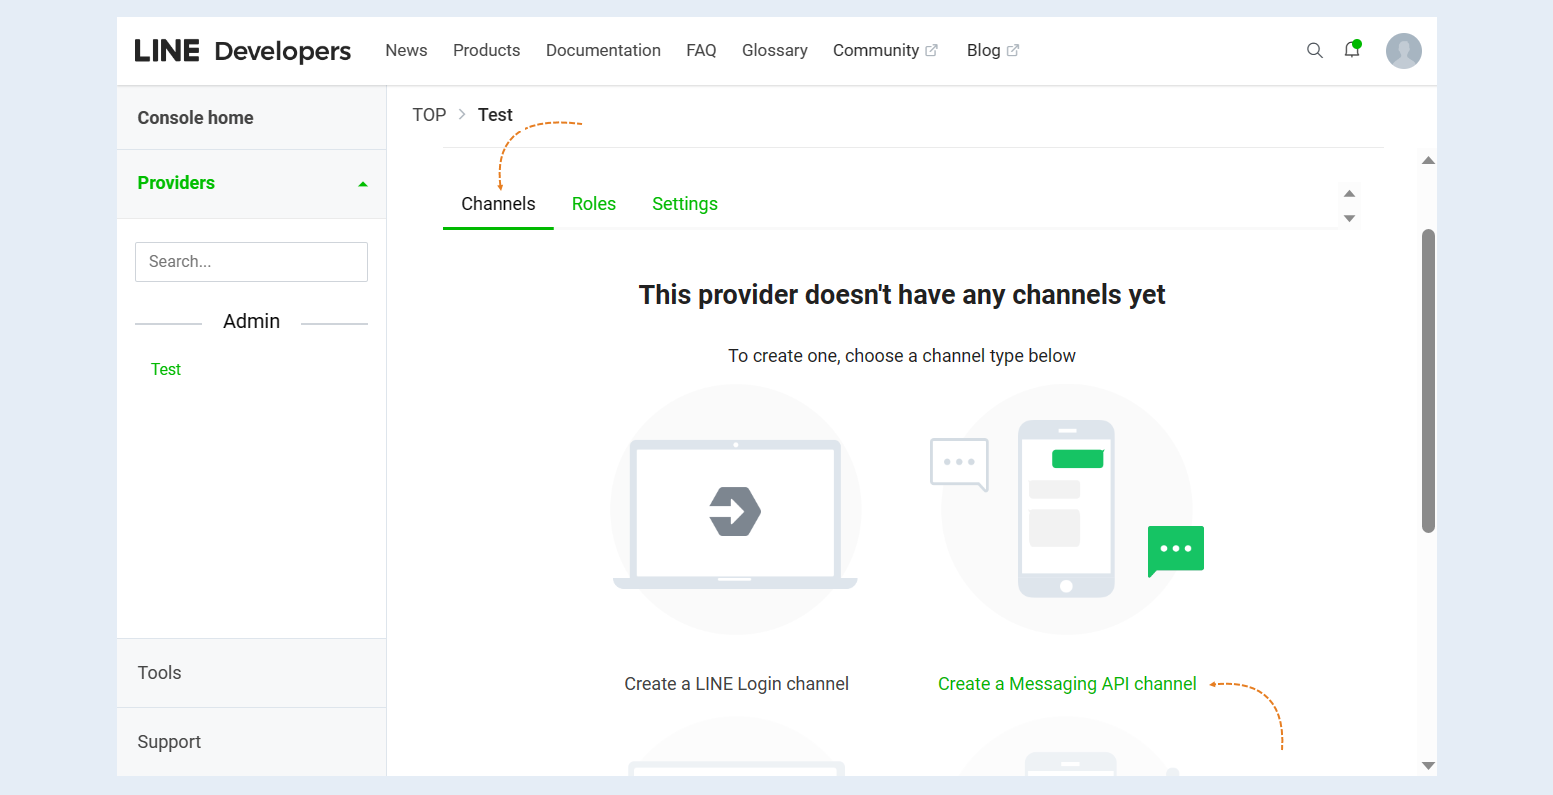Open the Products menu item

(487, 50)
